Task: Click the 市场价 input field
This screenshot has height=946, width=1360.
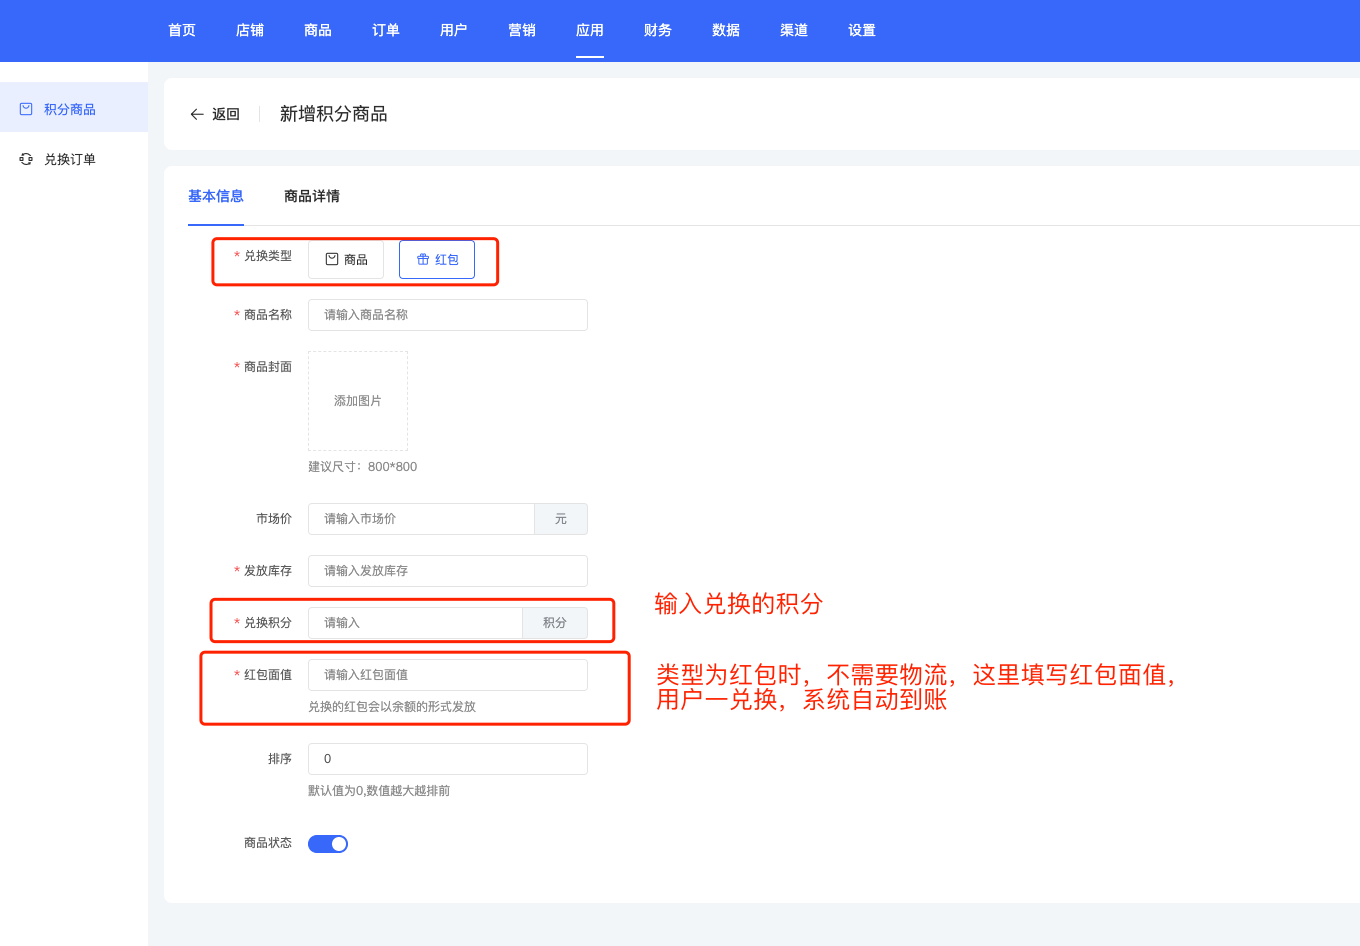Action: [x=421, y=518]
